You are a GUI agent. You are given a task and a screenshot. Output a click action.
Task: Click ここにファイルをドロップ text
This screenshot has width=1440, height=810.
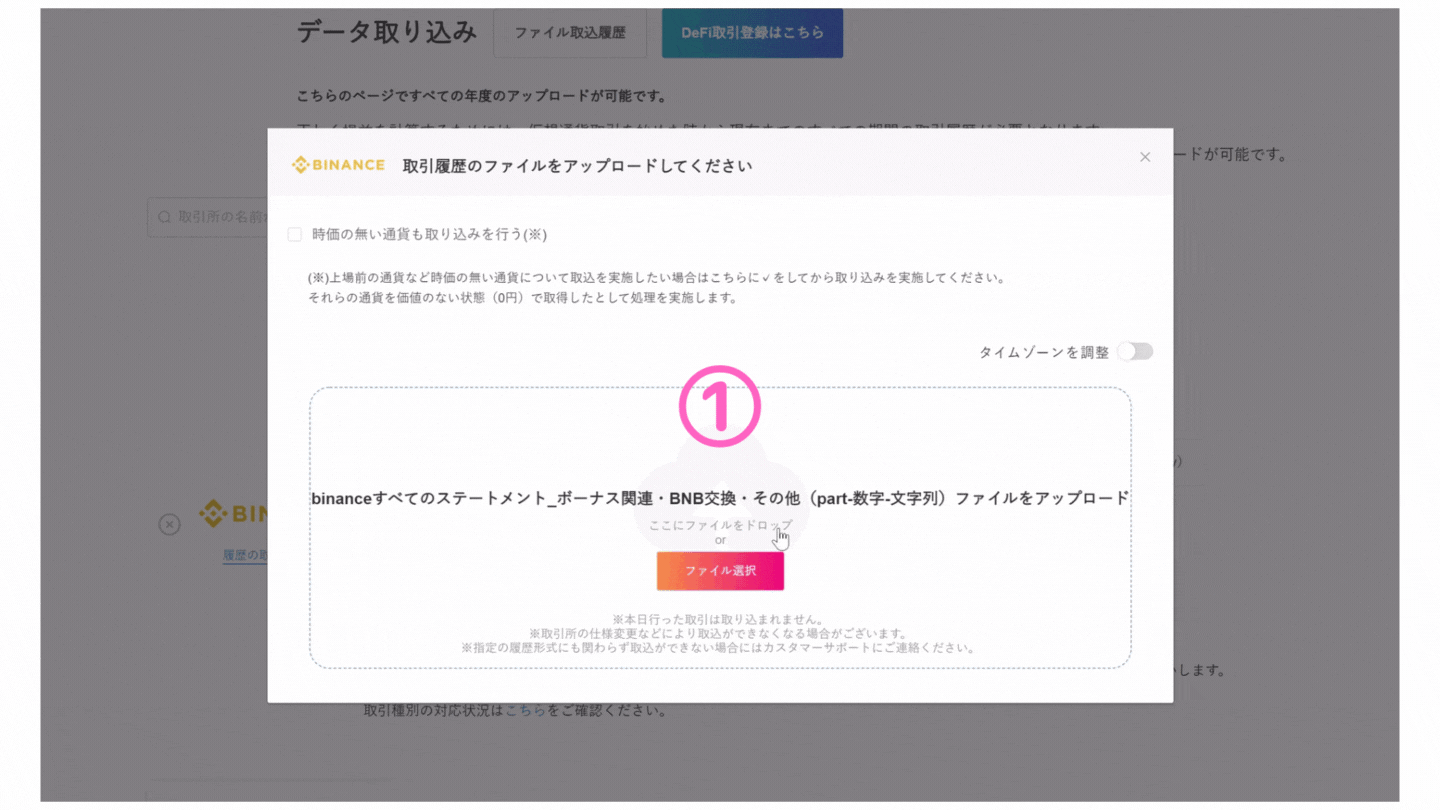point(720,525)
